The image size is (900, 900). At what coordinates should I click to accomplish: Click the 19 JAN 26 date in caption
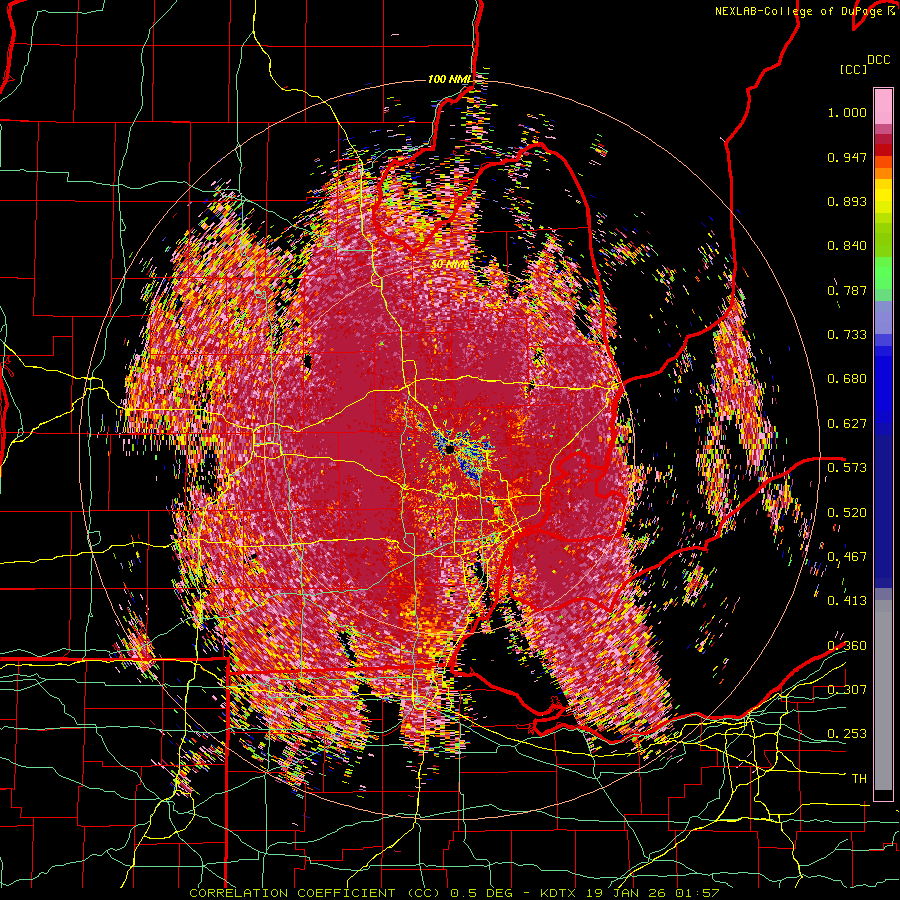tap(626, 893)
